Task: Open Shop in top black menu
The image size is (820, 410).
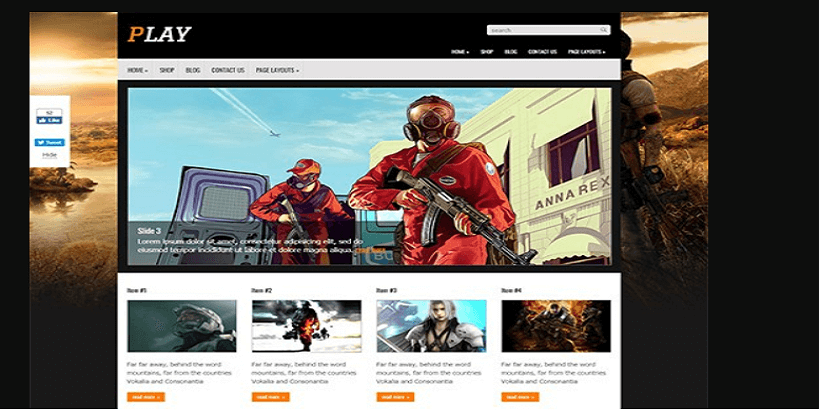Action: [487, 52]
